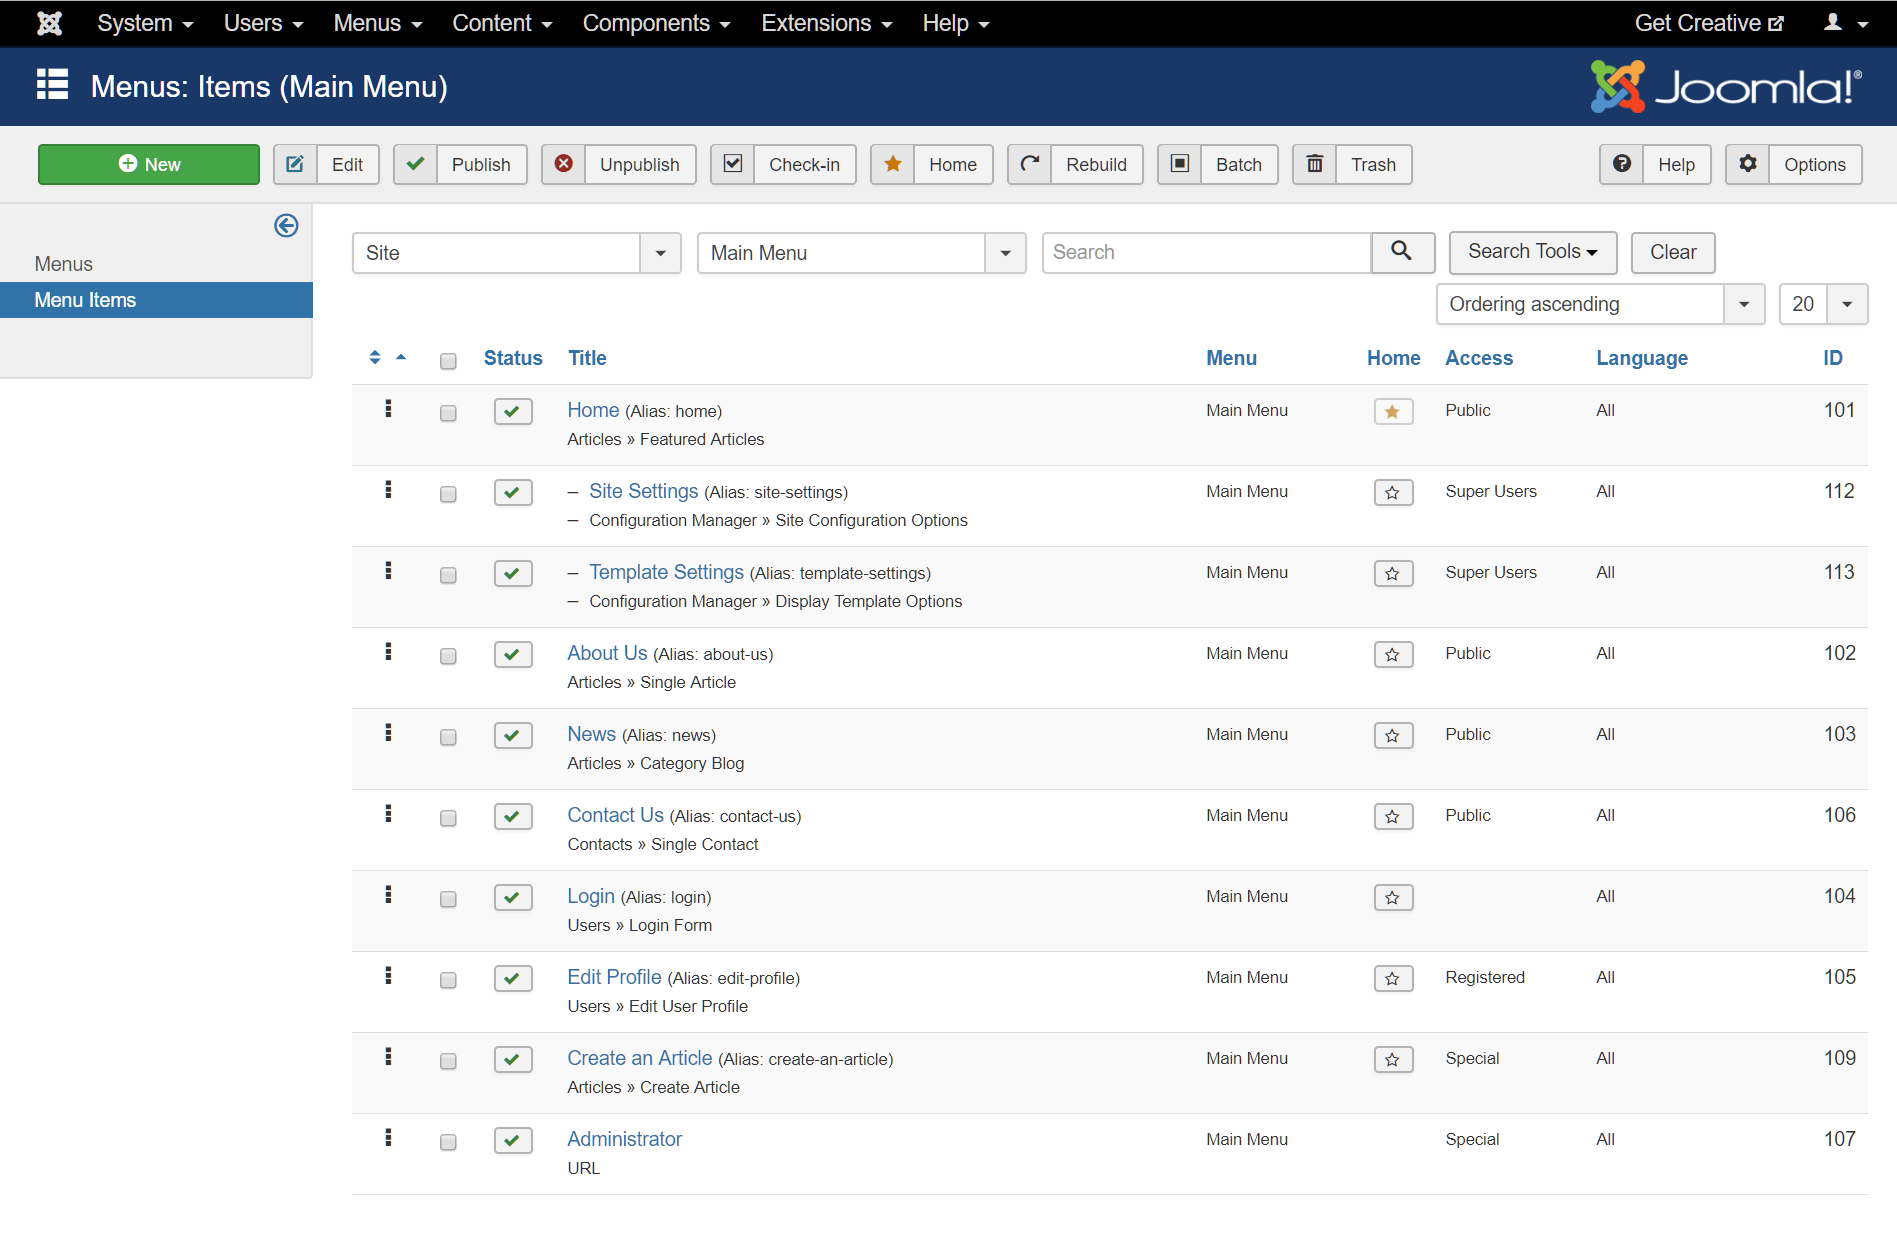The image size is (1897, 1250).
Task: Open the Help top navigation menu
Action: coord(956,23)
